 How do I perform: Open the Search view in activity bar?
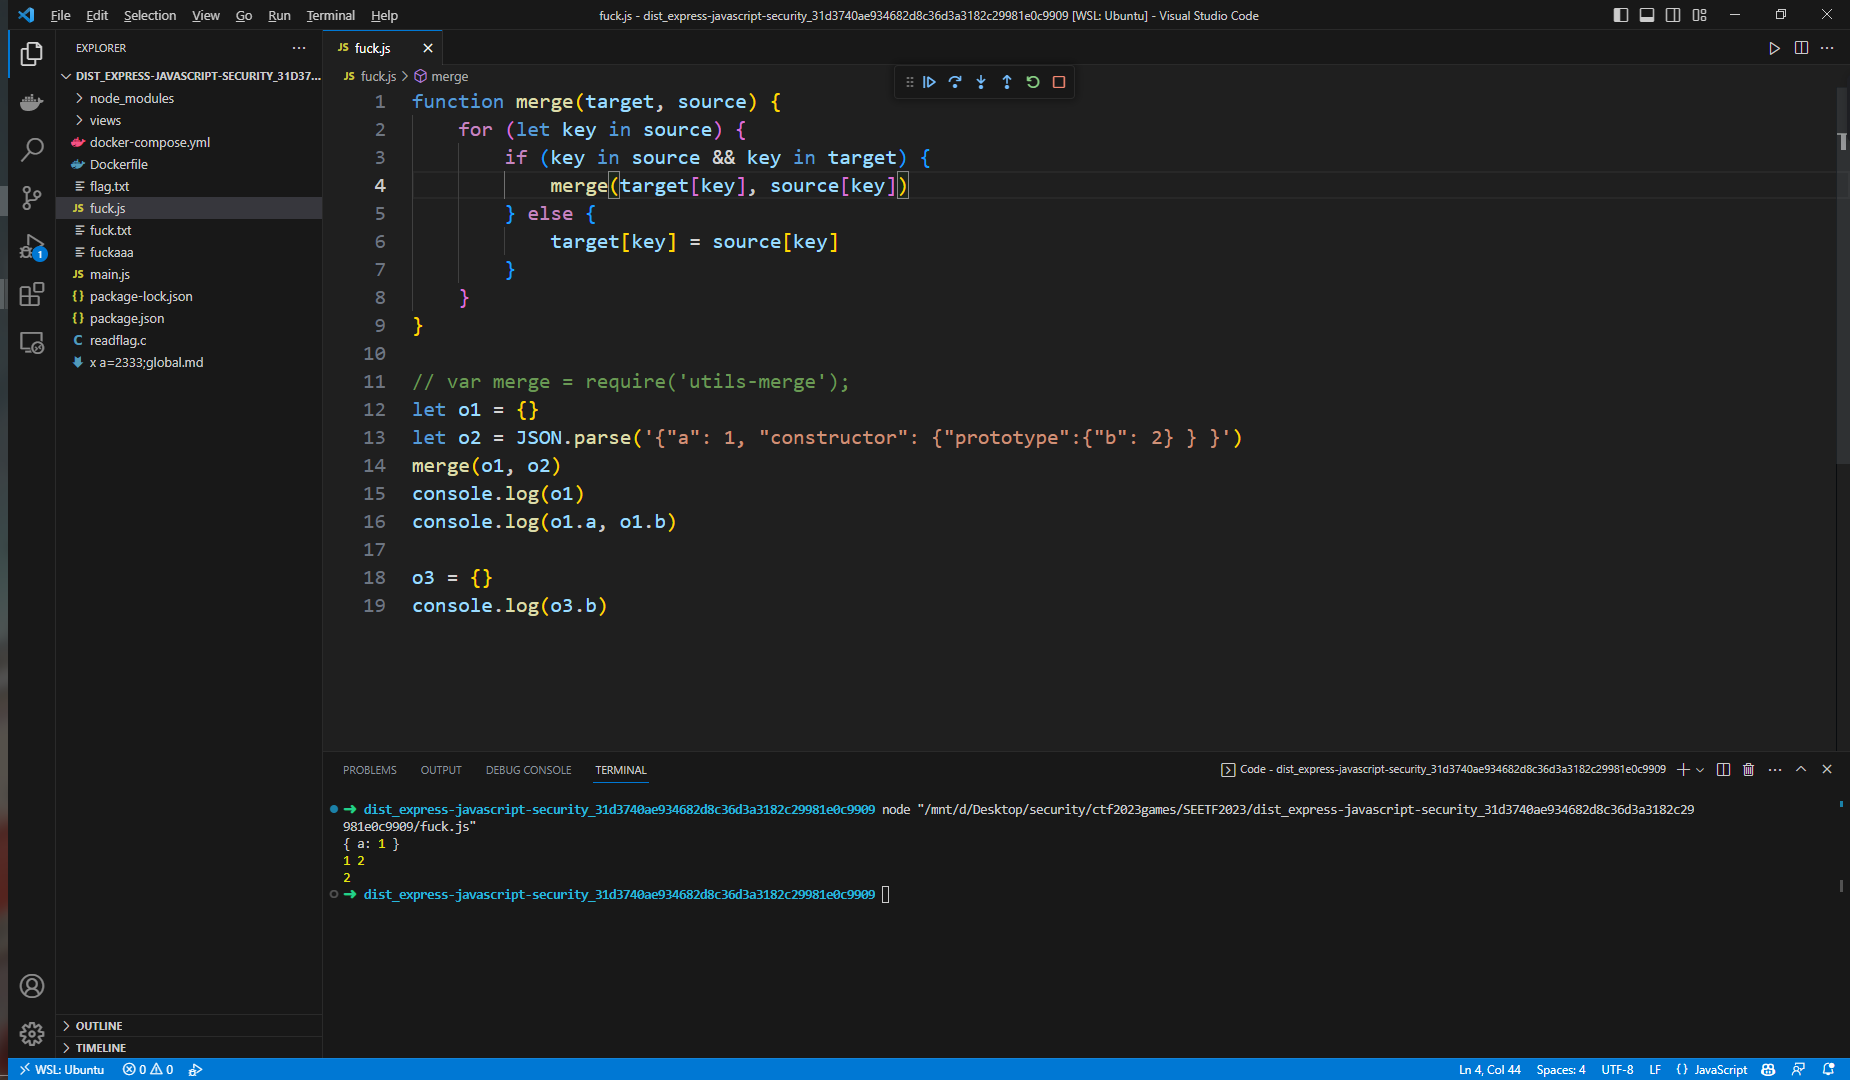tap(32, 150)
